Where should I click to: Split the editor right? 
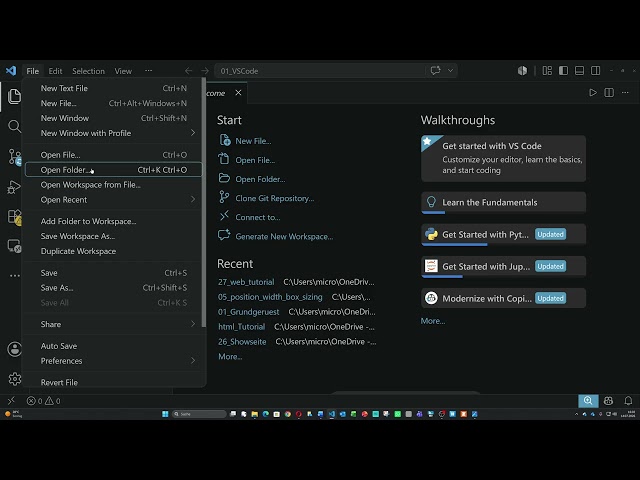point(609,93)
